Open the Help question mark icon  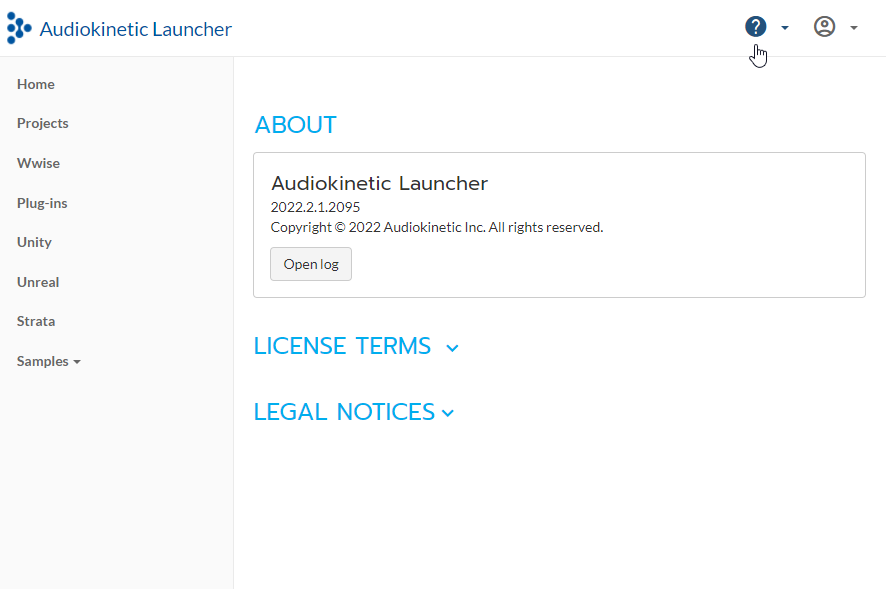click(x=756, y=27)
